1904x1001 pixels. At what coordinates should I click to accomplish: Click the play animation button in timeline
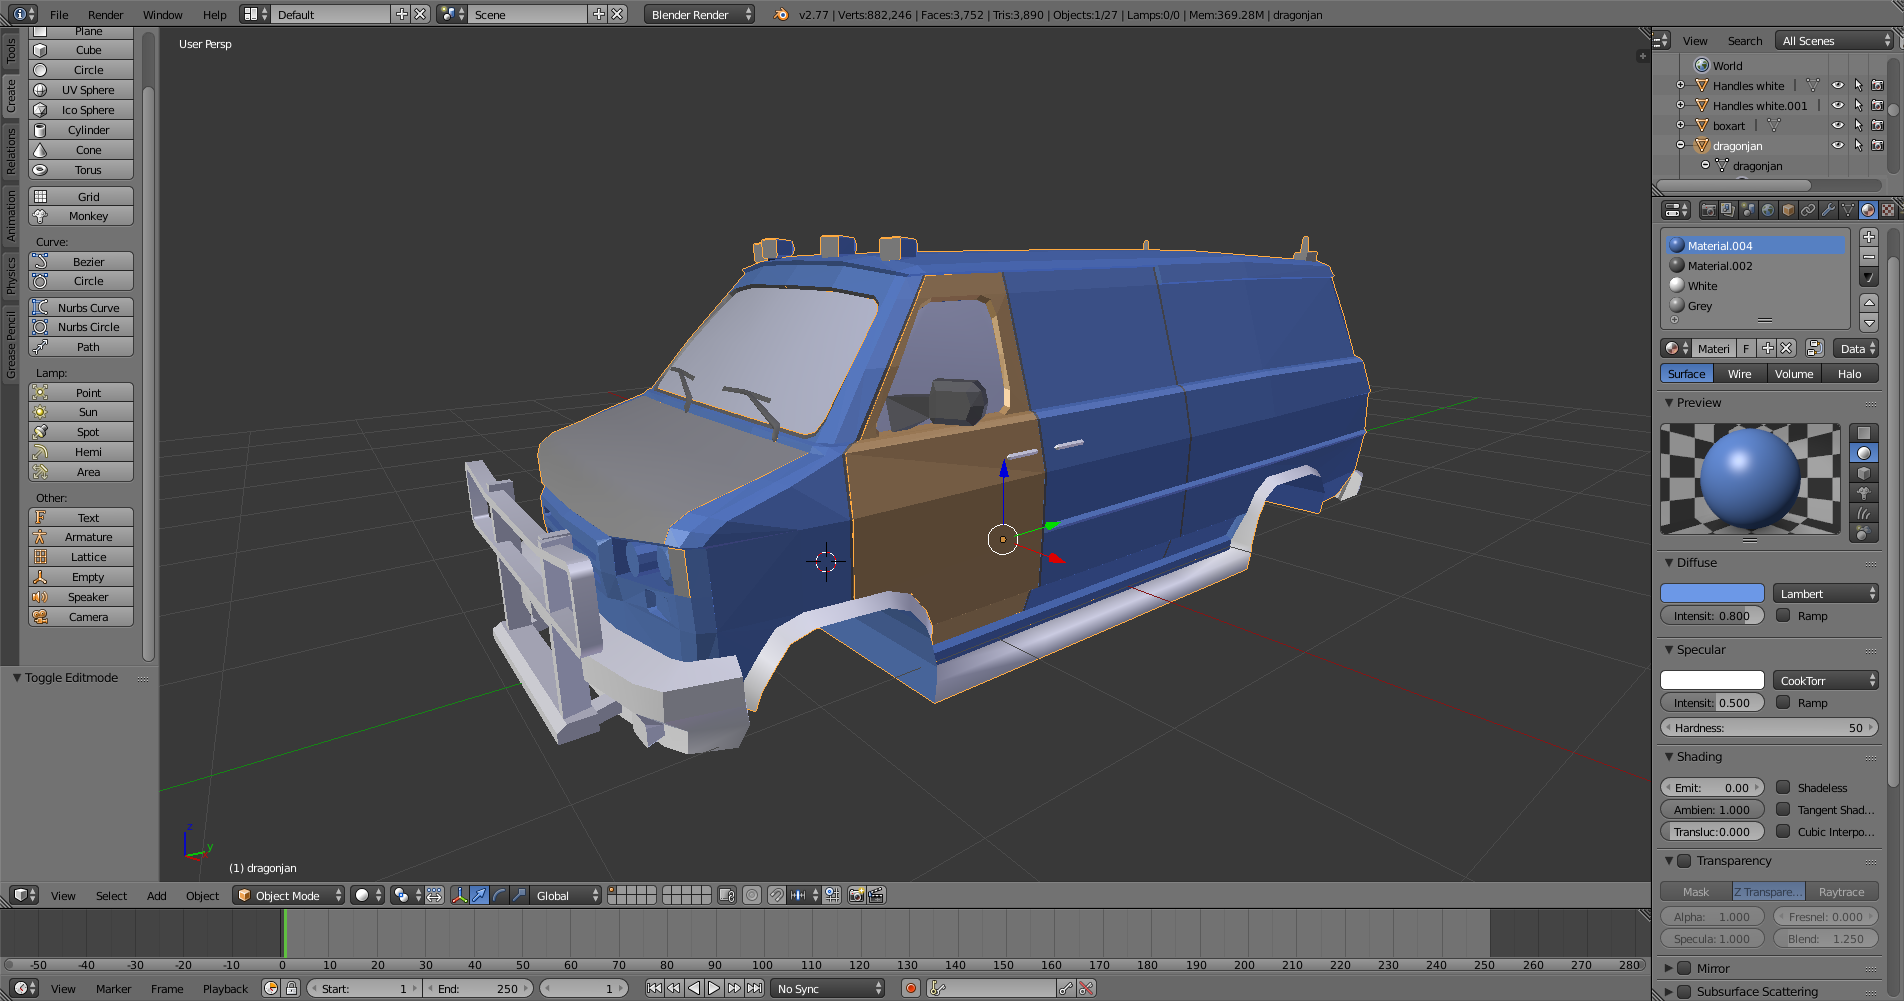pyautogui.click(x=714, y=988)
